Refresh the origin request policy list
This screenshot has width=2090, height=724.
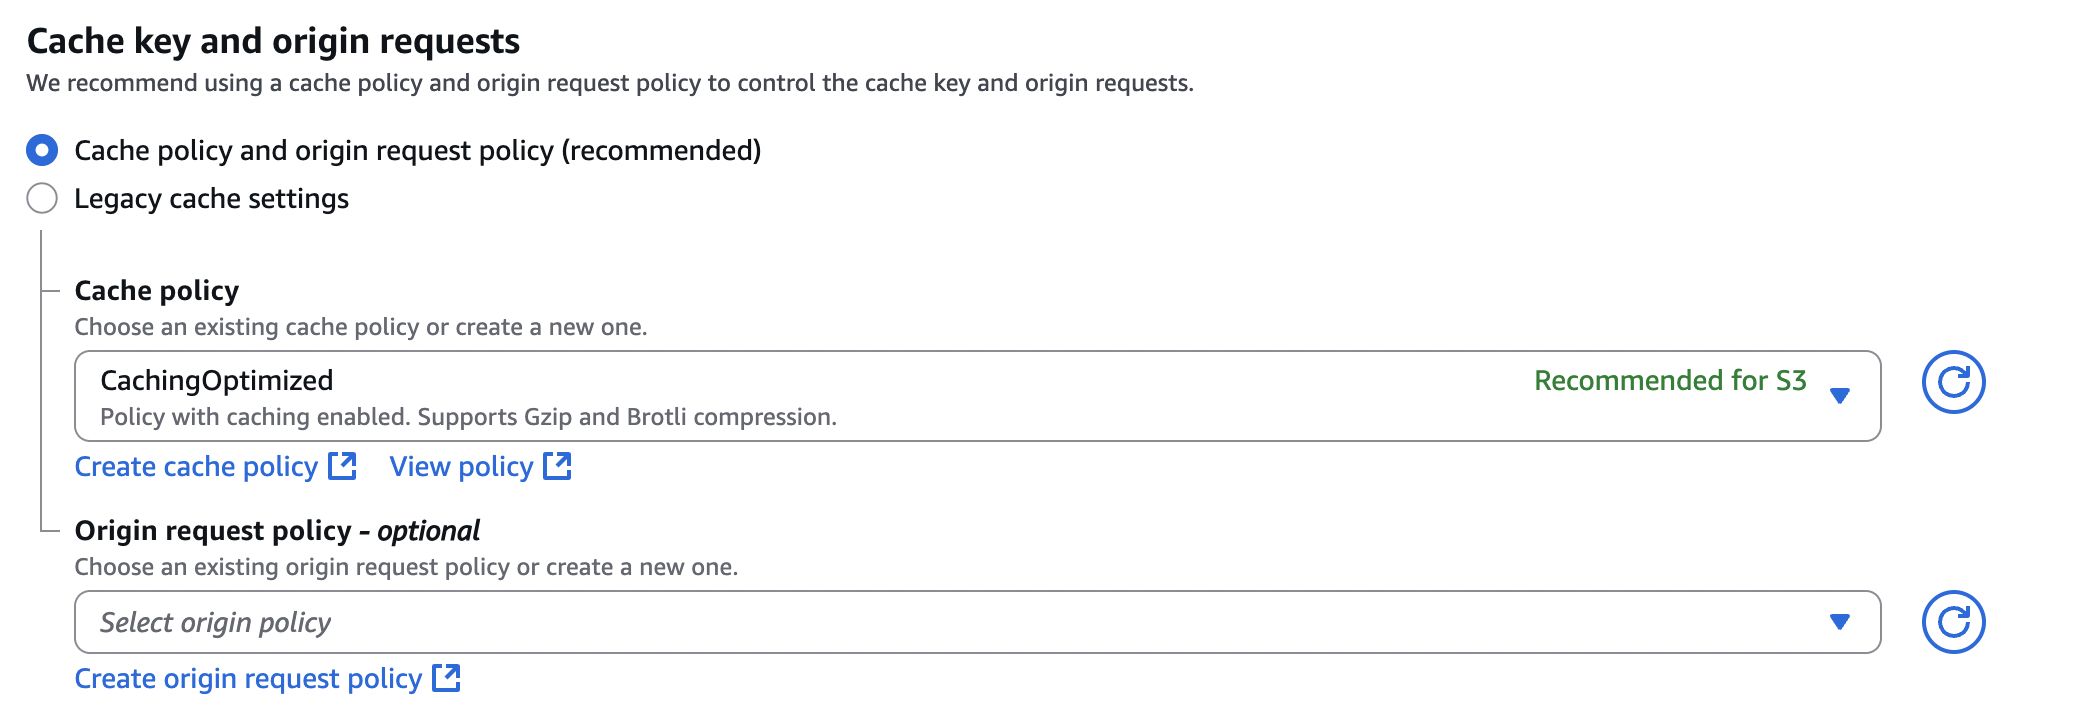(1953, 622)
